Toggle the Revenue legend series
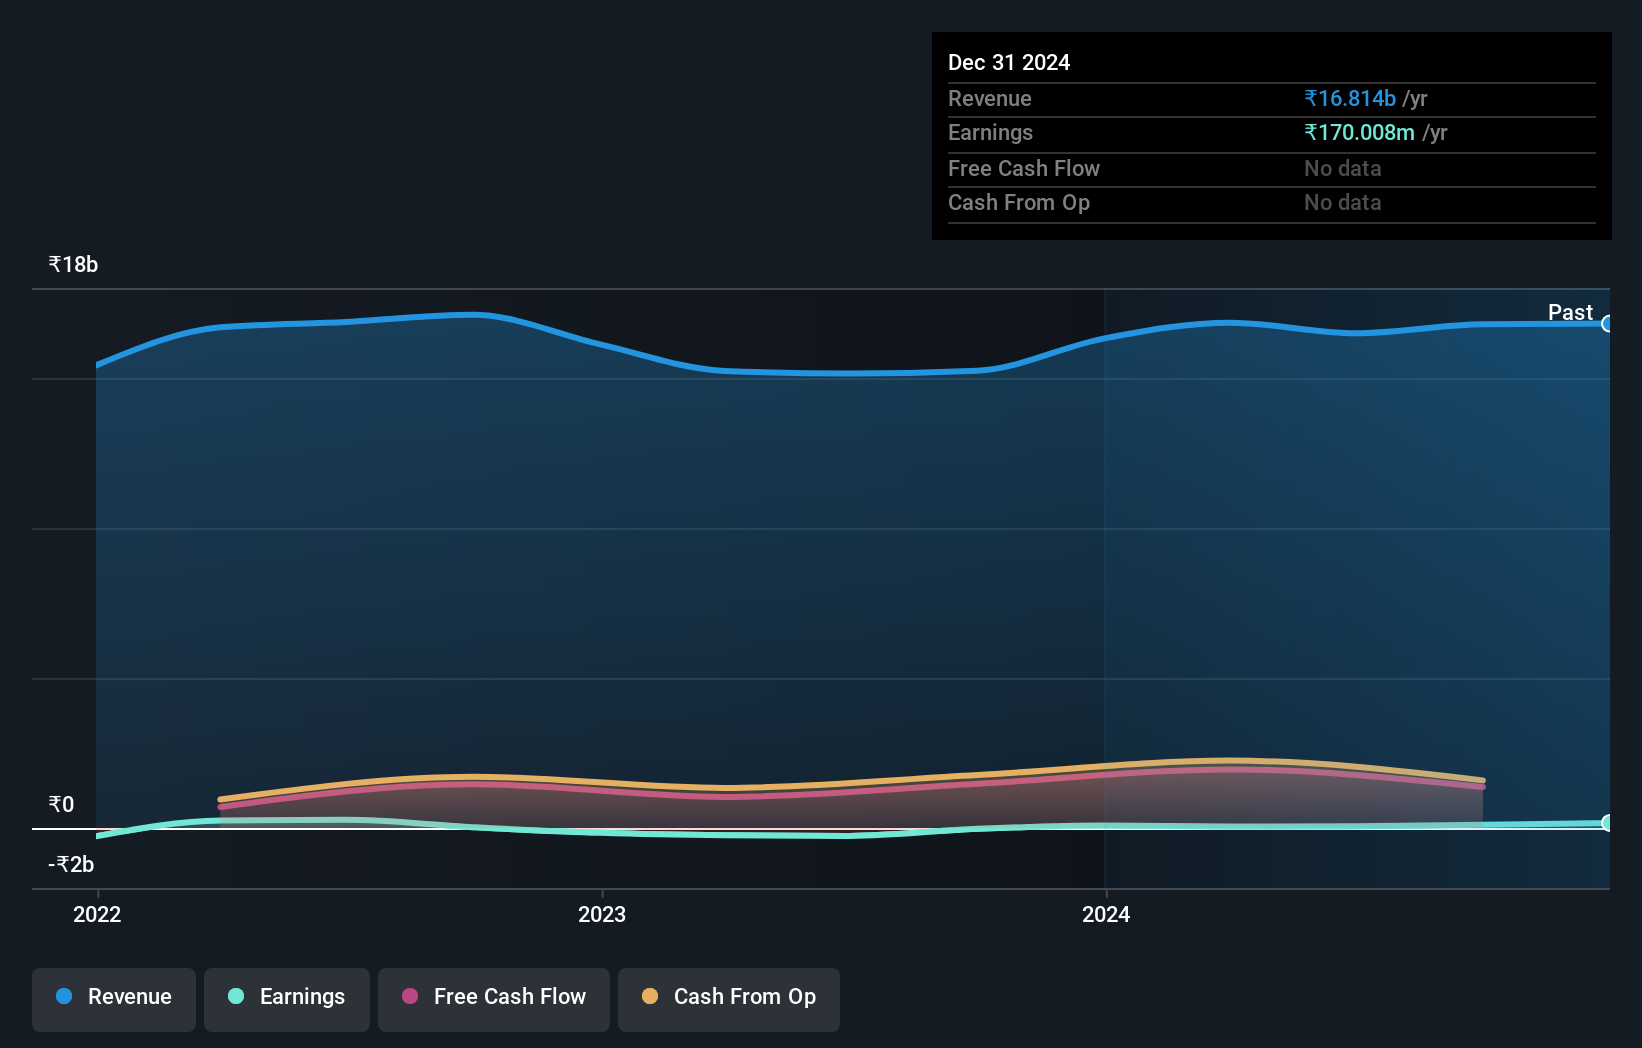 tap(114, 999)
